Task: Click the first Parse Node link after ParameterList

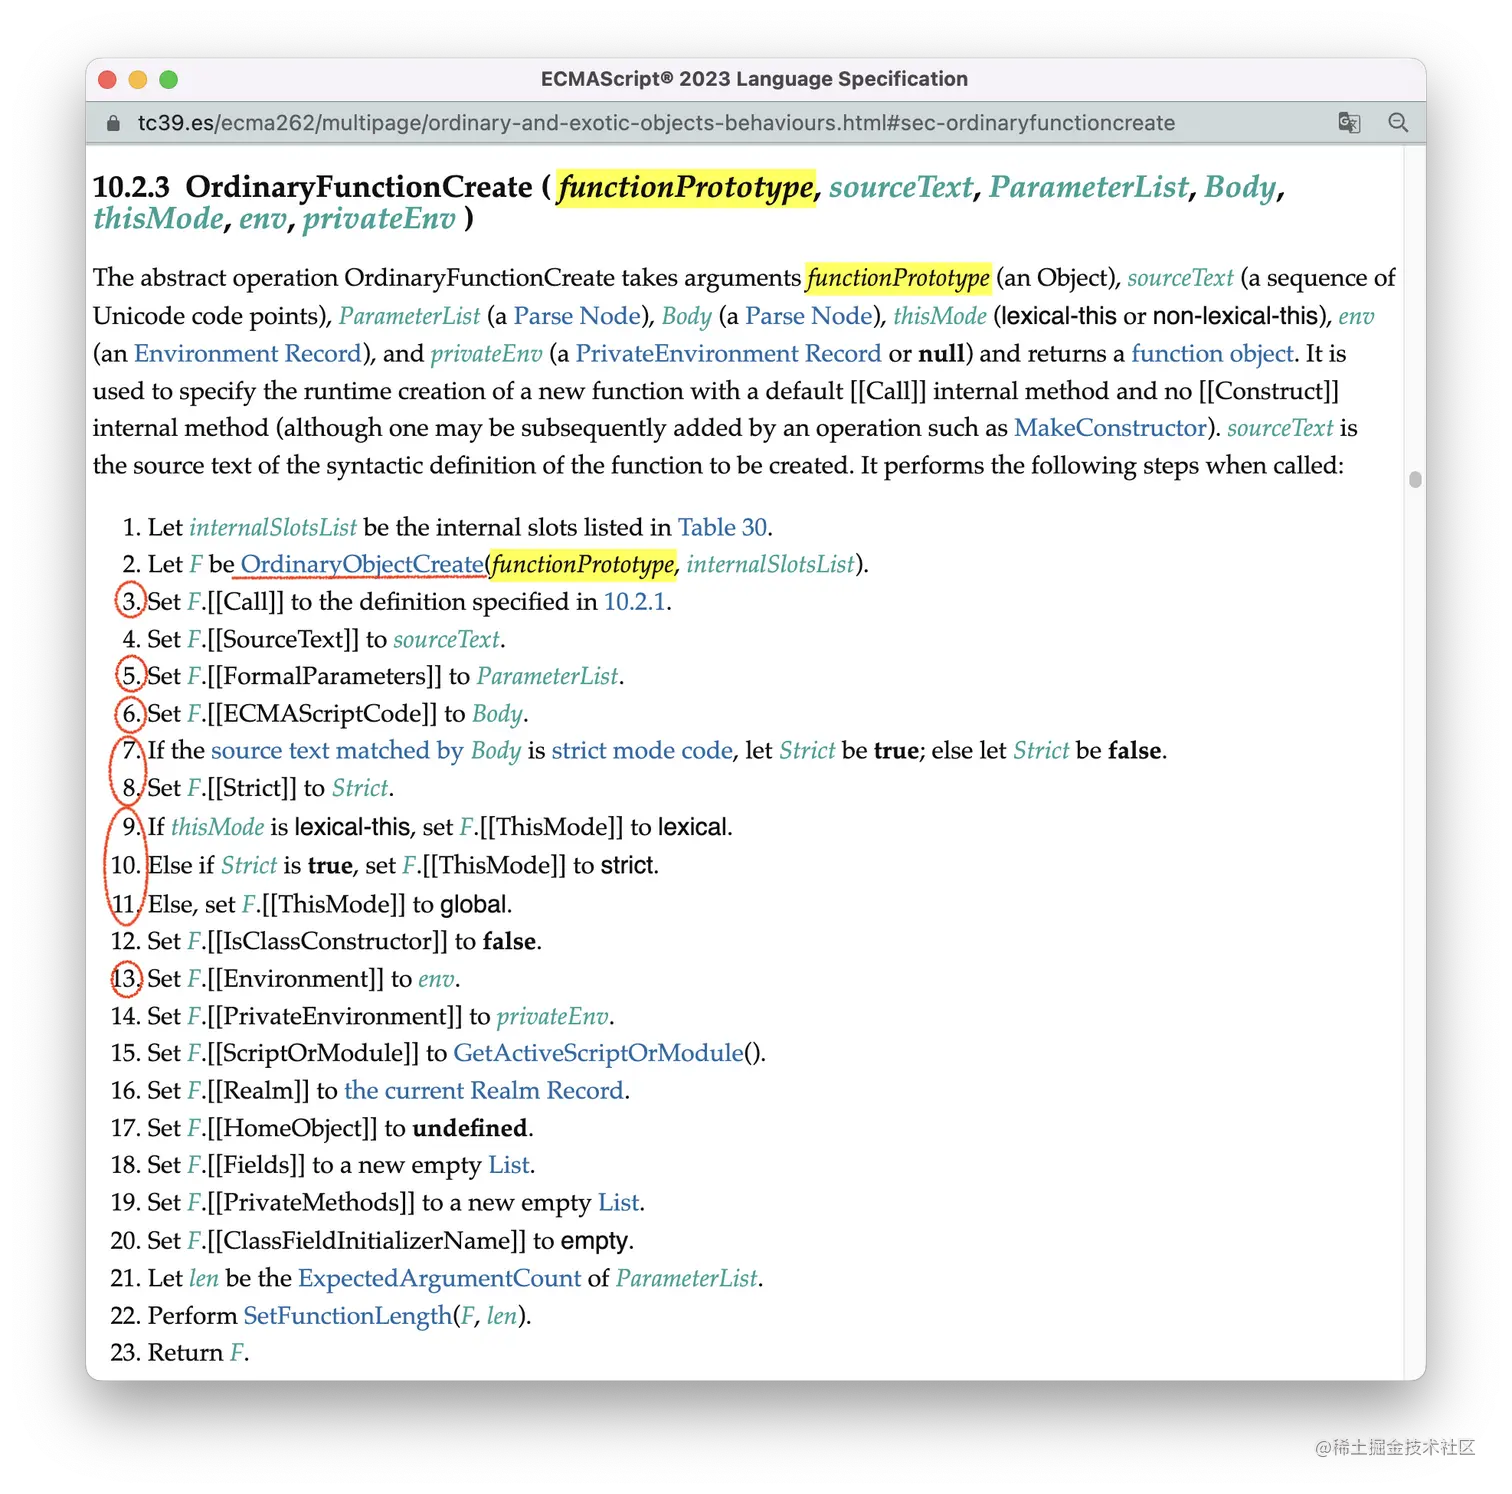Action: (577, 316)
